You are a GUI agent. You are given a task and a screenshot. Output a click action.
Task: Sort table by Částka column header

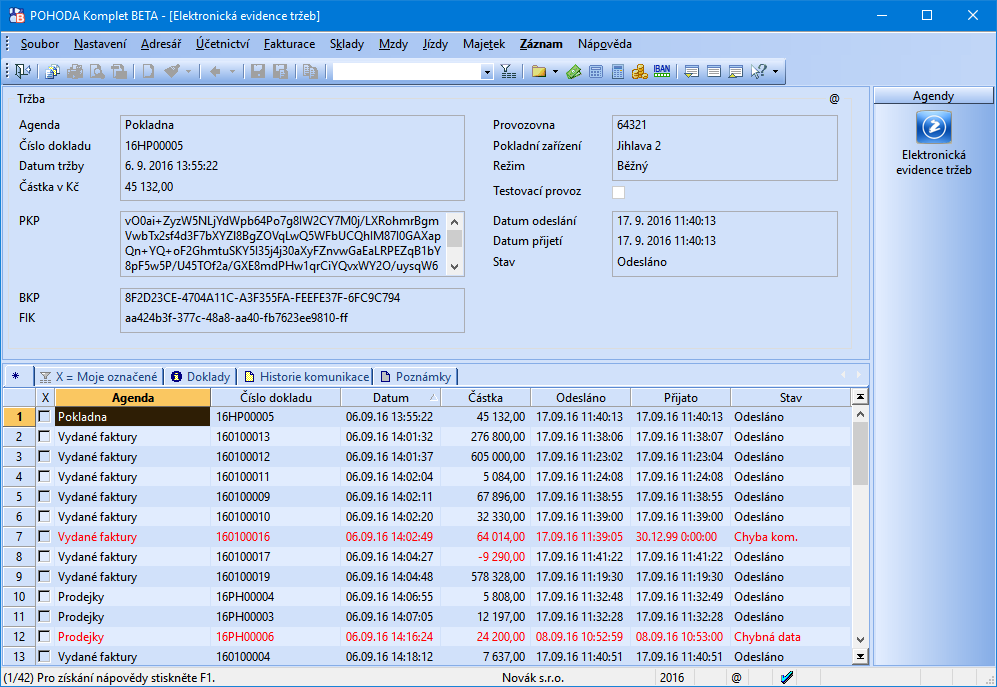[486, 398]
